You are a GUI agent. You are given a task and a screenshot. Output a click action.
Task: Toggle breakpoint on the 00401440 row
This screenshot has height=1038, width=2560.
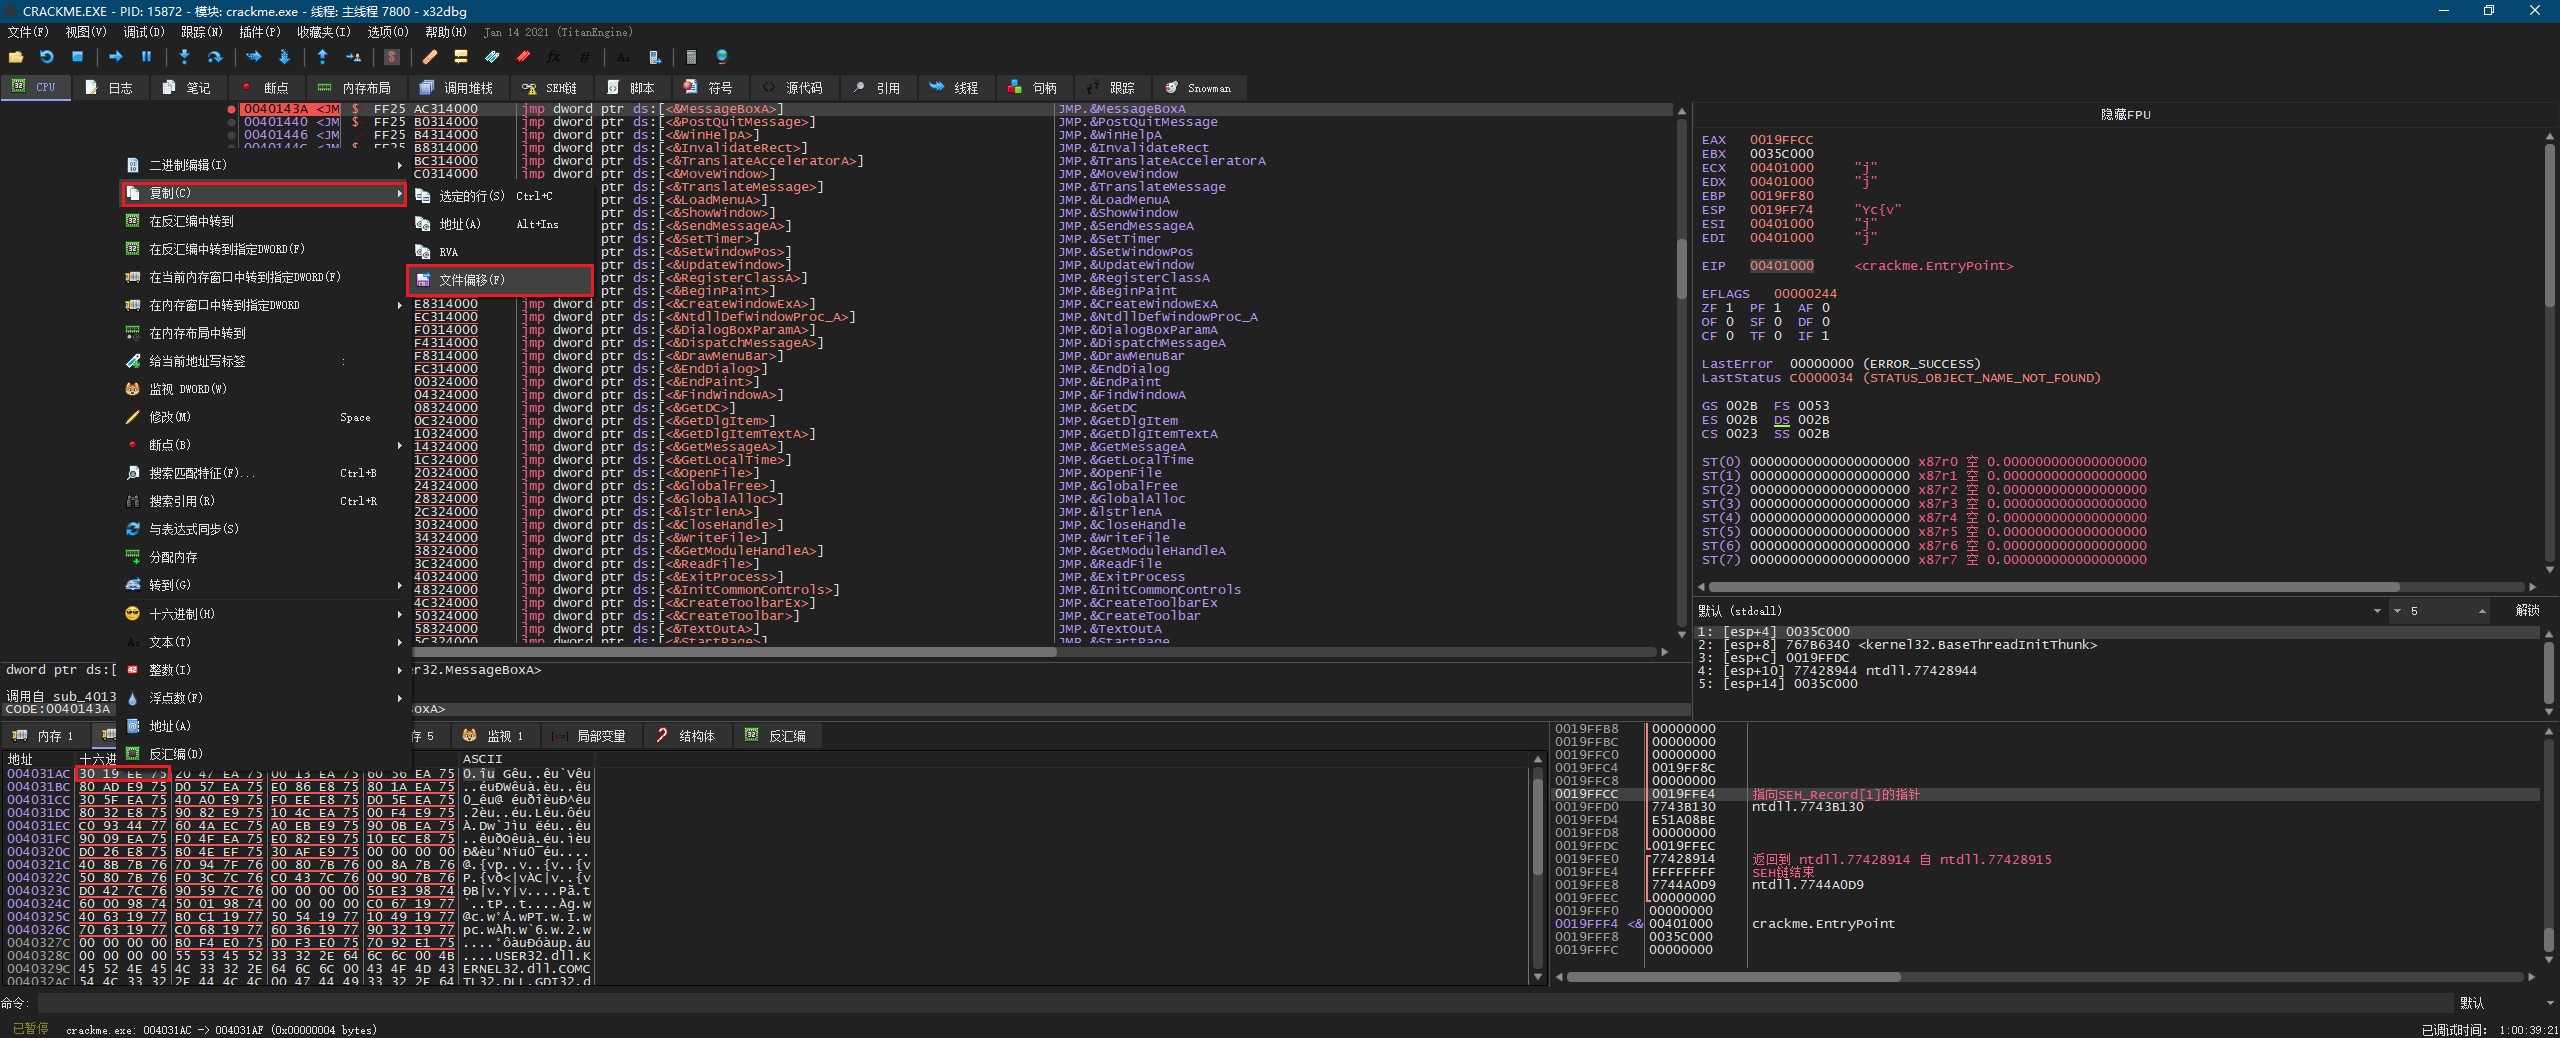(231, 122)
